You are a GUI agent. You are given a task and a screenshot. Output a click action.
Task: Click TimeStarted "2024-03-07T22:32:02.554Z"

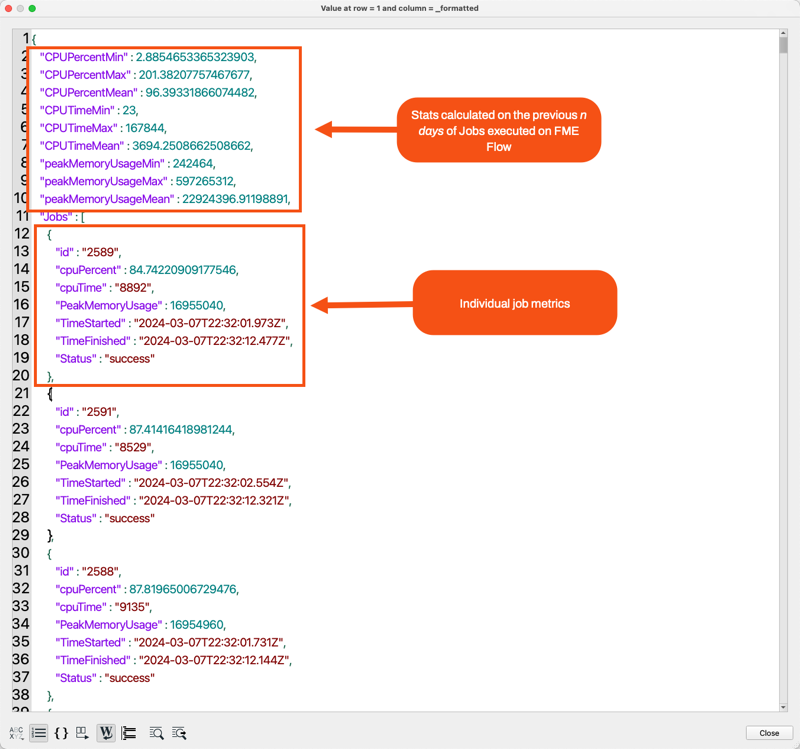(212, 483)
